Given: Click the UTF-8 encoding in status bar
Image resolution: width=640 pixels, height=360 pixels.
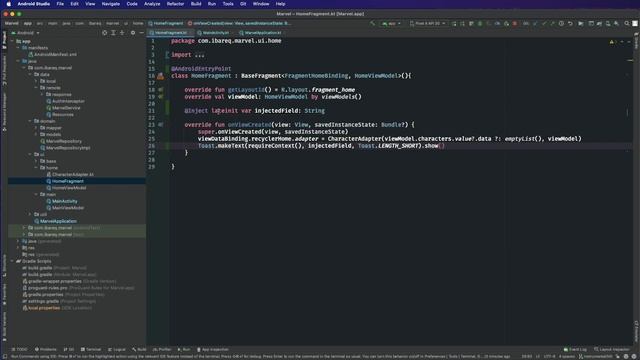Looking at the screenshot, I should point(550,356).
